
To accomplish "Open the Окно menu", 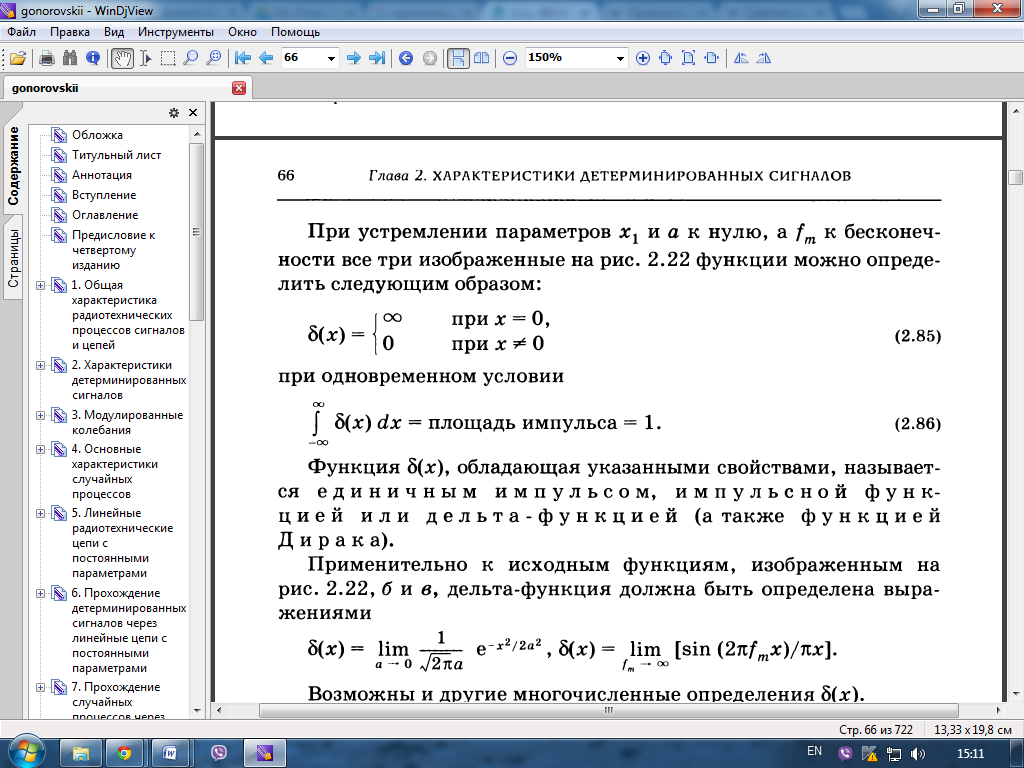I will coord(242,32).
